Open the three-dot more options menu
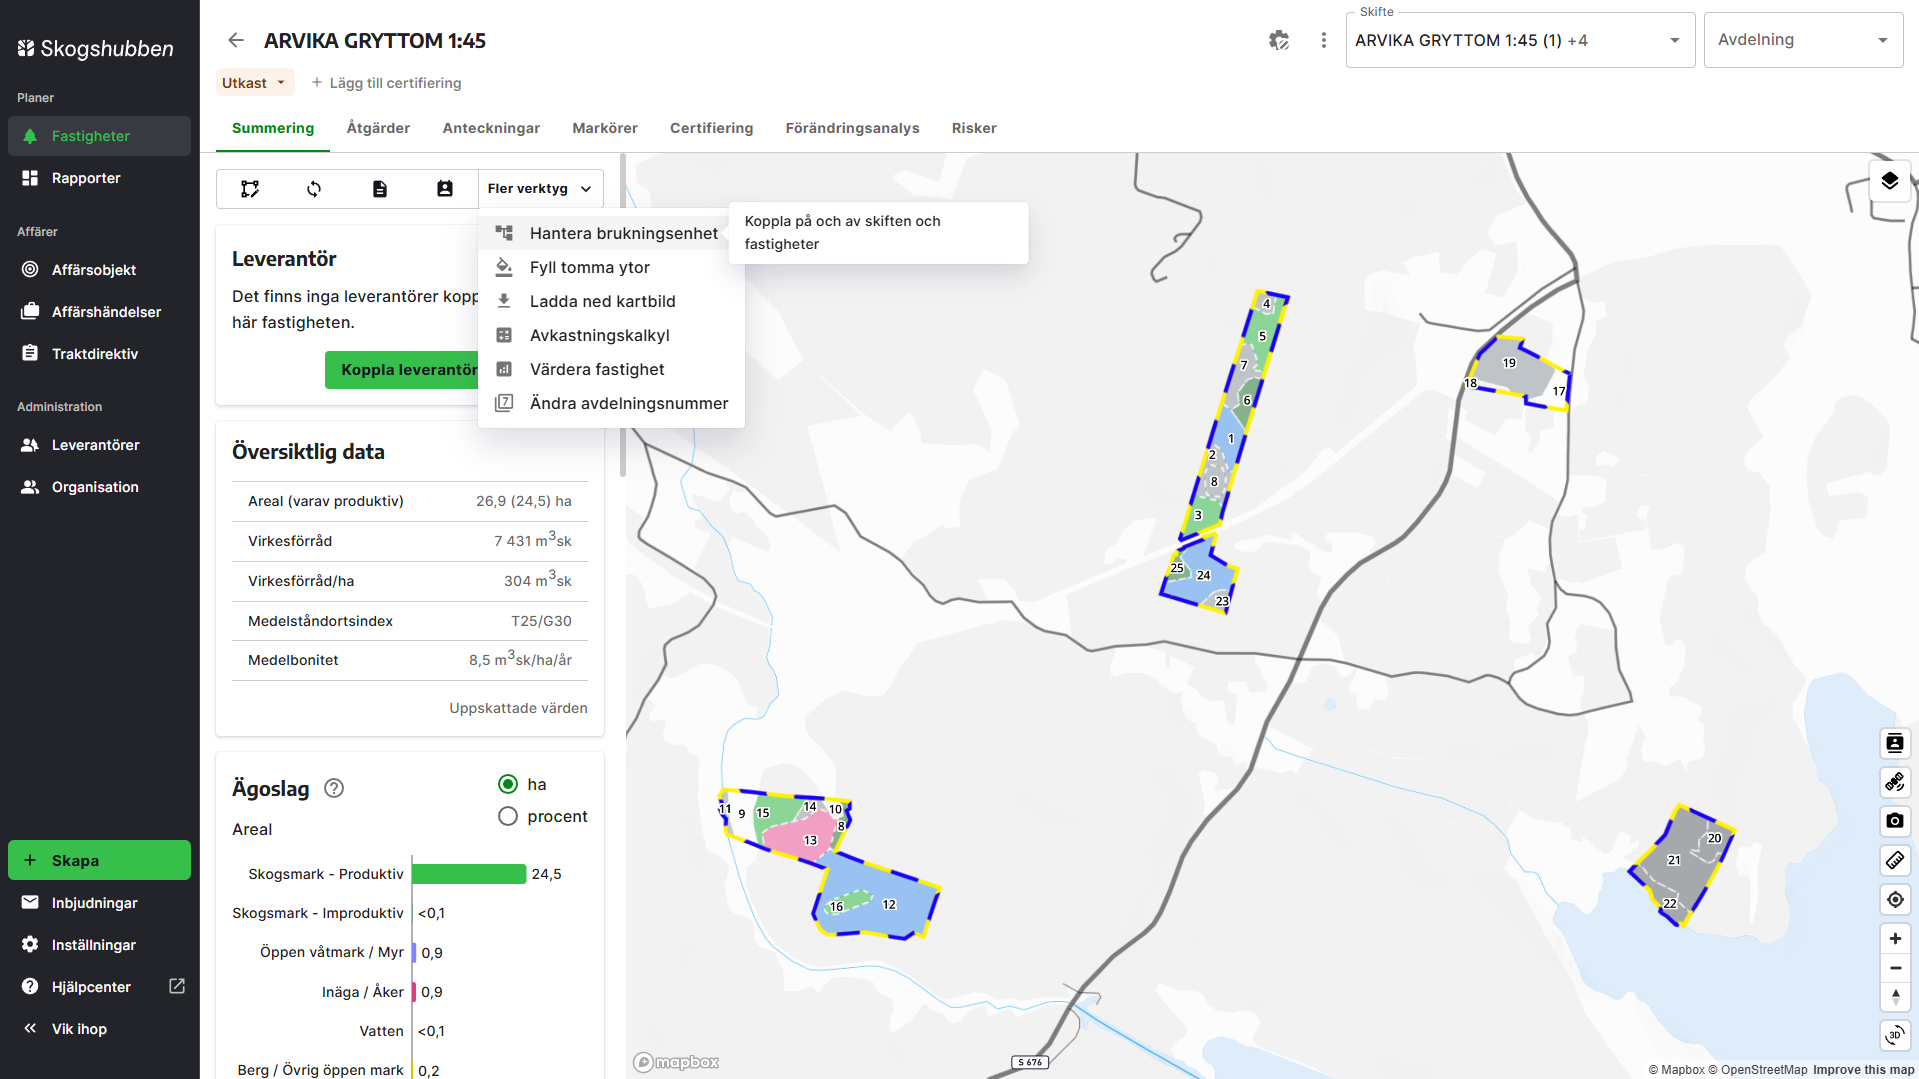This screenshot has width=1919, height=1079. tap(1324, 40)
